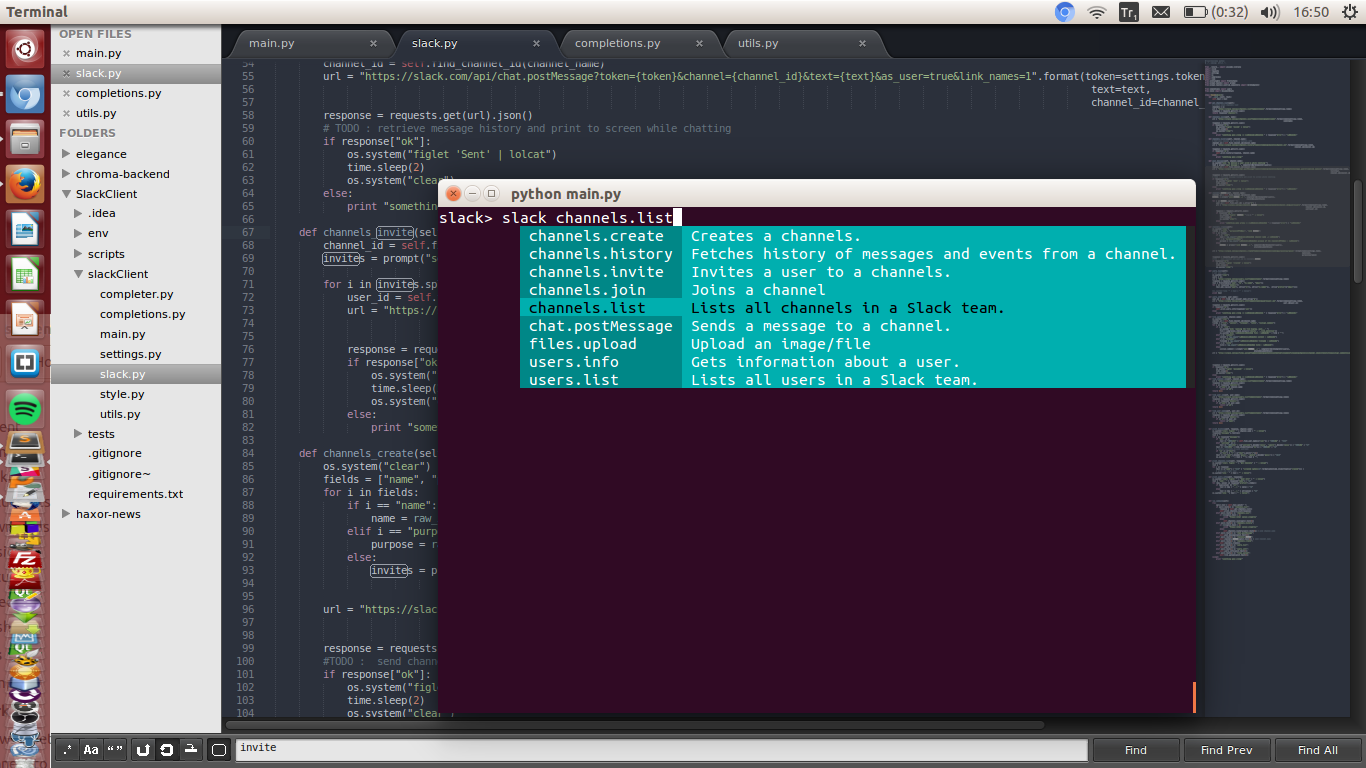Toggle in-selection search option
This screenshot has height=768, width=1366.
[191, 749]
